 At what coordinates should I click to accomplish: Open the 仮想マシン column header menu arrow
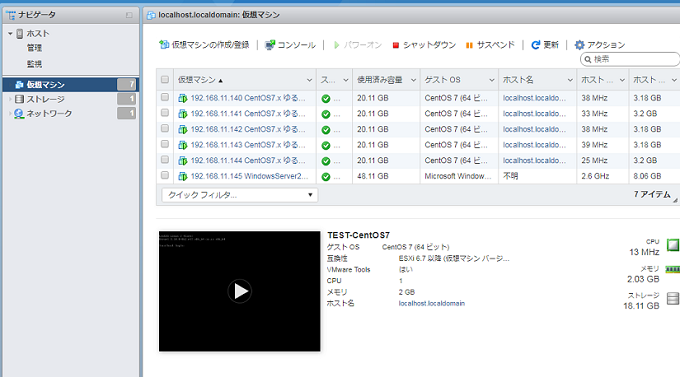point(309,80)
